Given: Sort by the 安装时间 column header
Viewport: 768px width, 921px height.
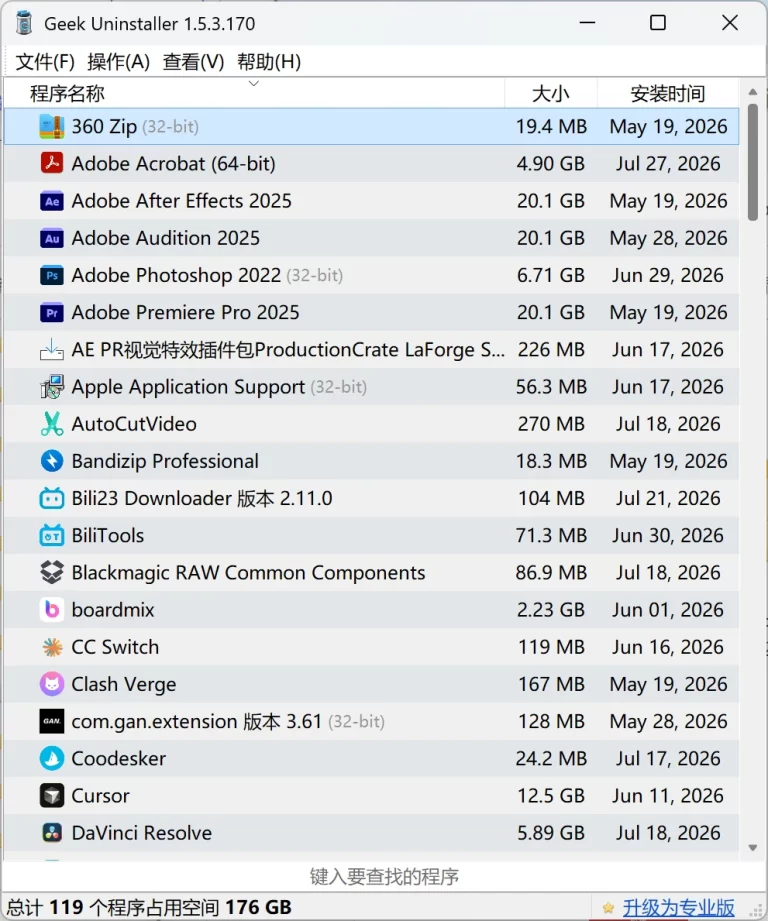Looking at the screenshot, I should click(x=668, y=93).
